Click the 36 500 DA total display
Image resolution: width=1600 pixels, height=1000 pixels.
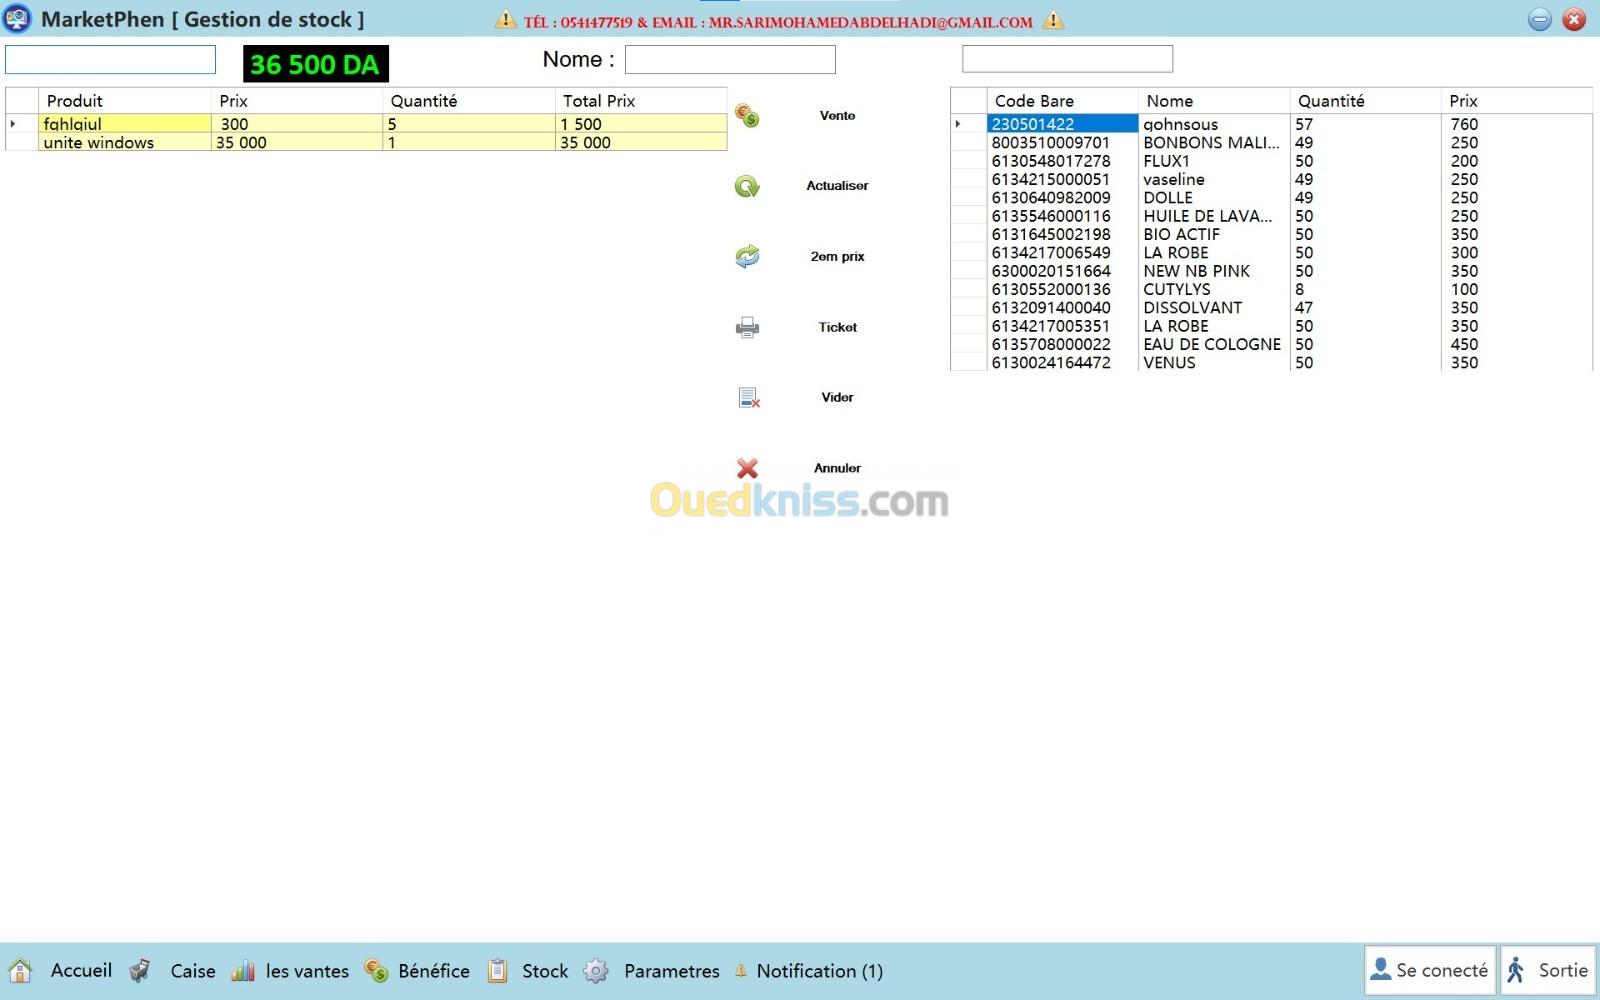pyautogui.click(x=316, y=64)
